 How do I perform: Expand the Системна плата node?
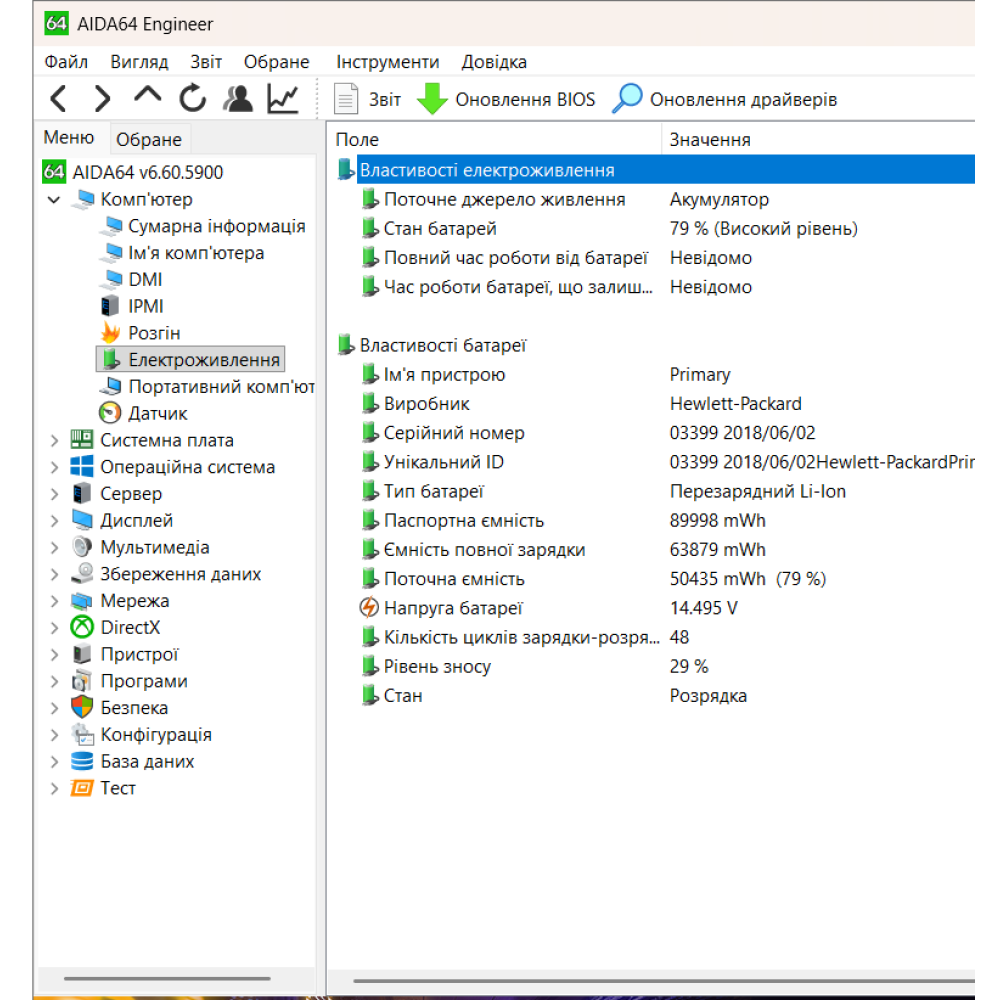coord(54,440)
